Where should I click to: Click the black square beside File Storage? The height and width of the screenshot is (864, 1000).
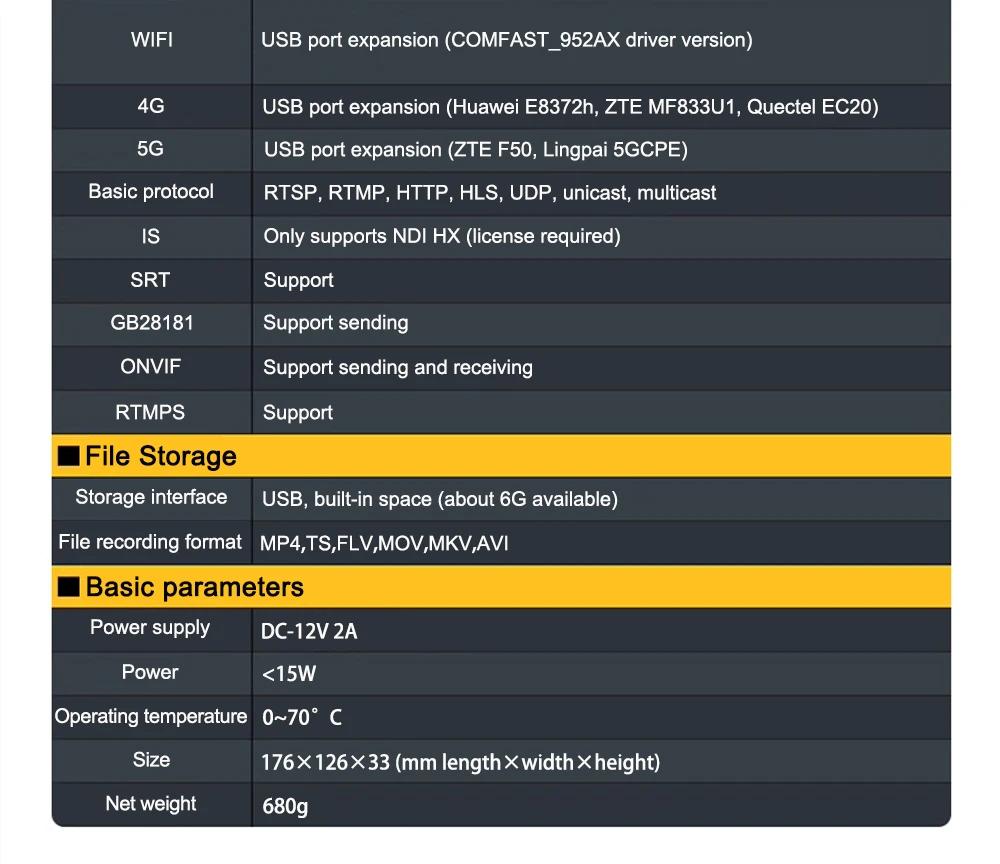[x=68, y=456]
